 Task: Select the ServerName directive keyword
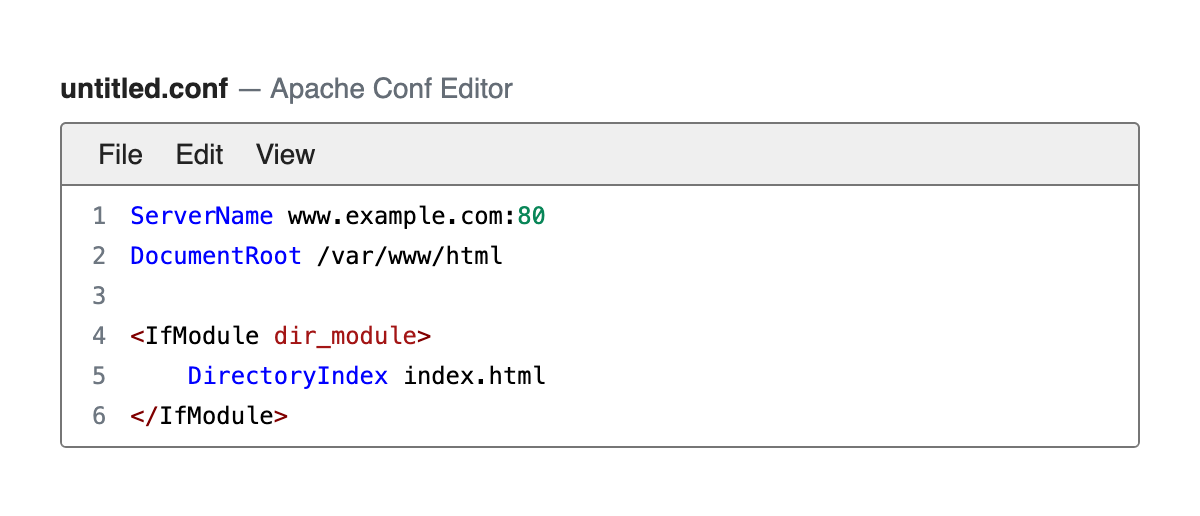coord(202,216)
